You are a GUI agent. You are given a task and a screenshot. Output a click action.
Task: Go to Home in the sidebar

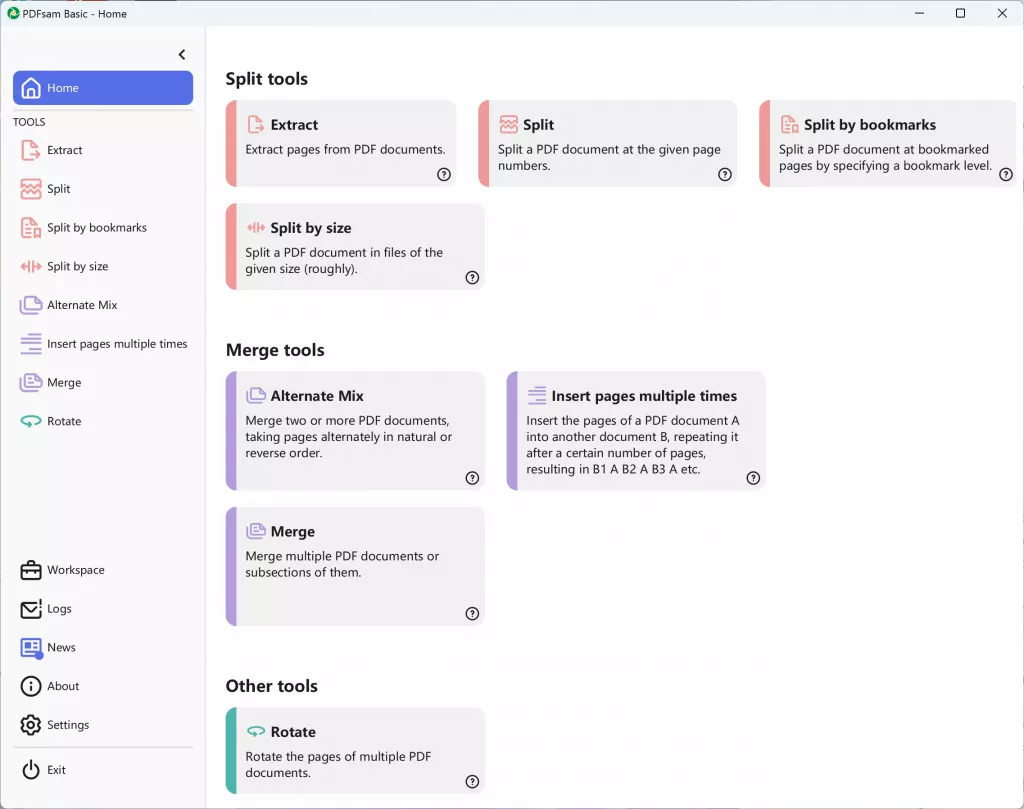coord(103,87)
